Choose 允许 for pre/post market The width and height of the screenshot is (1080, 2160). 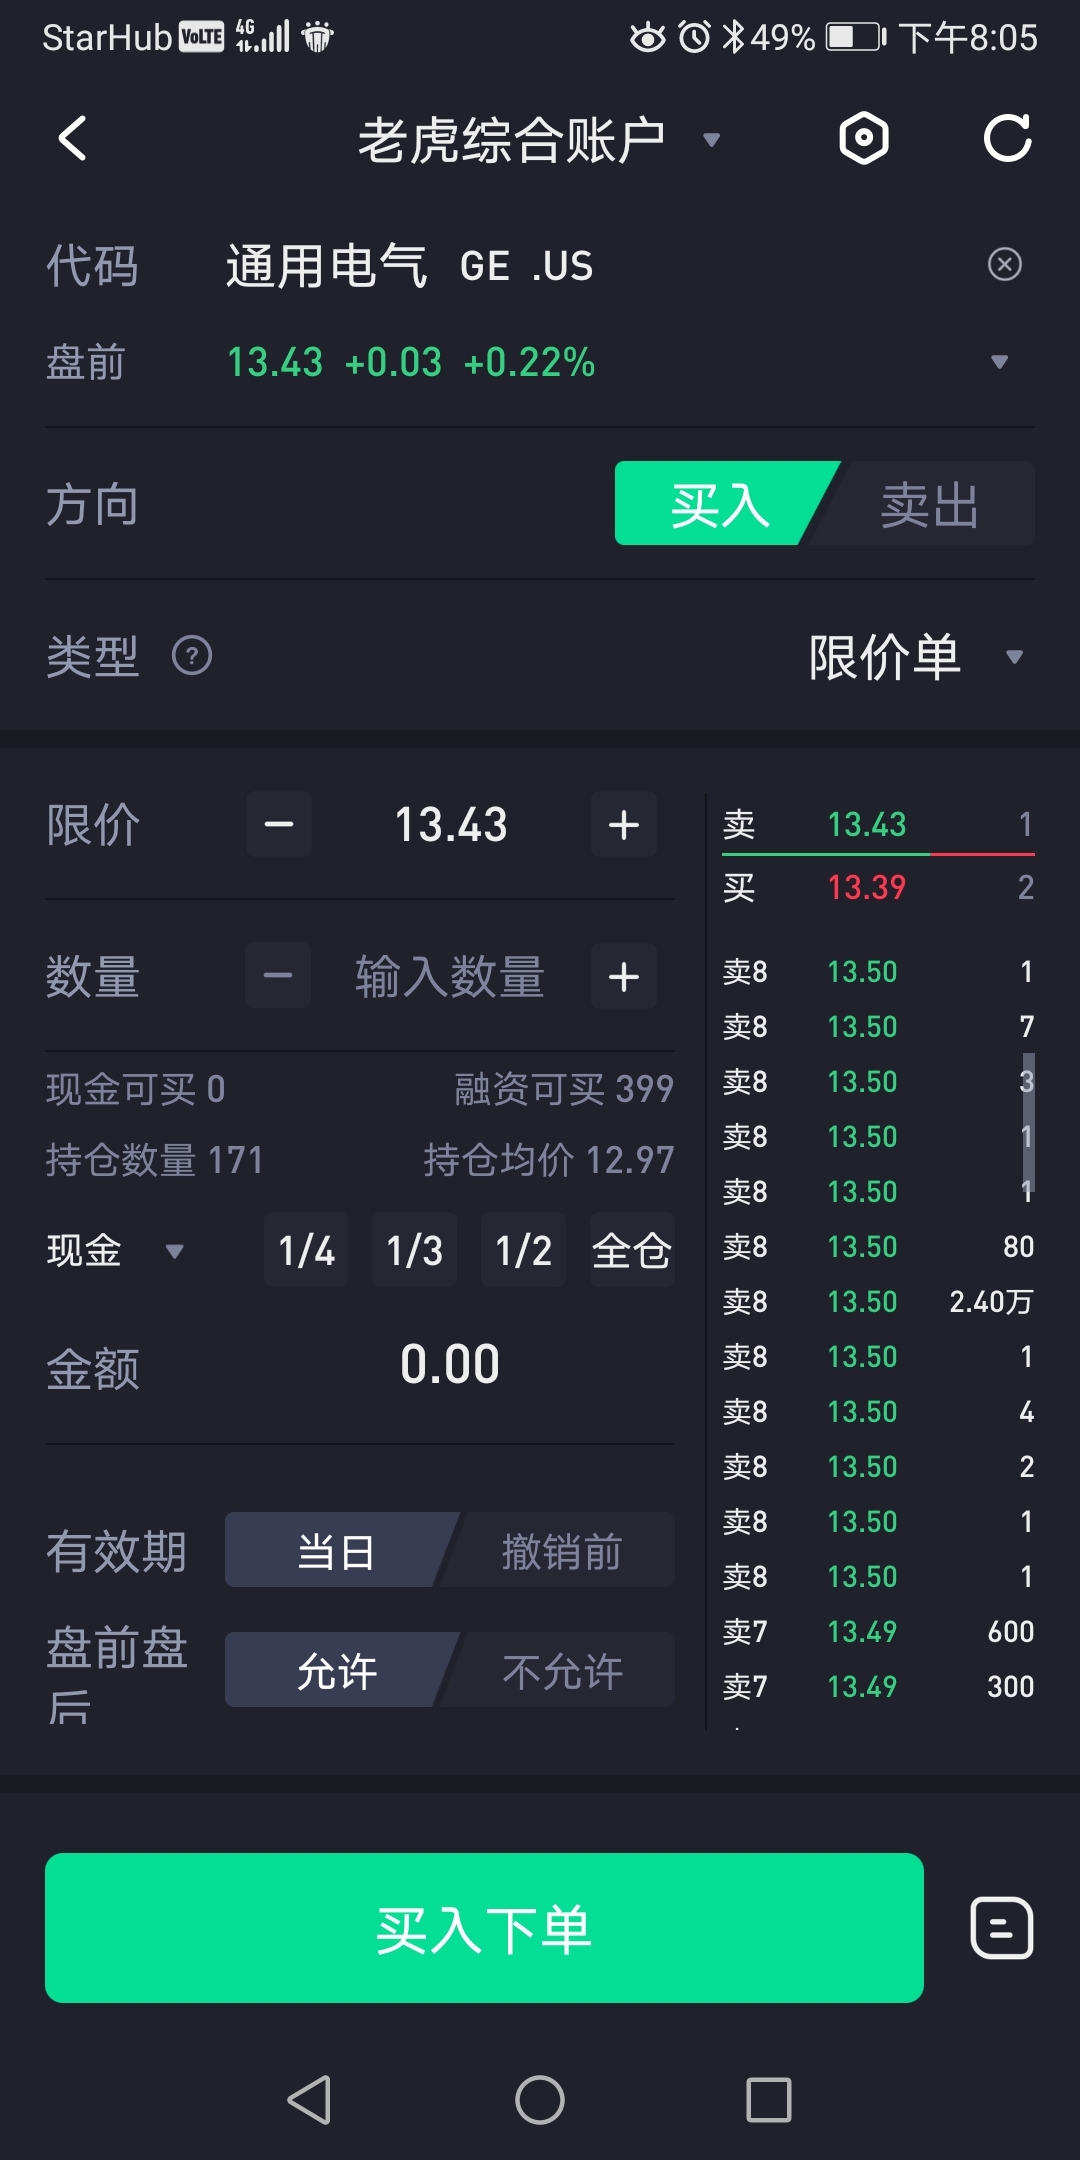click(x=336, y=1671)
